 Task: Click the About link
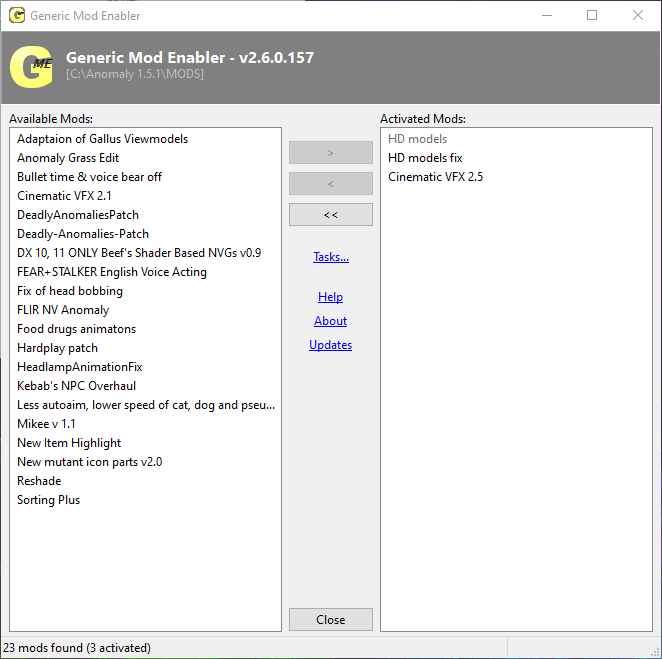pyautogui.click(x=330, y=321)
